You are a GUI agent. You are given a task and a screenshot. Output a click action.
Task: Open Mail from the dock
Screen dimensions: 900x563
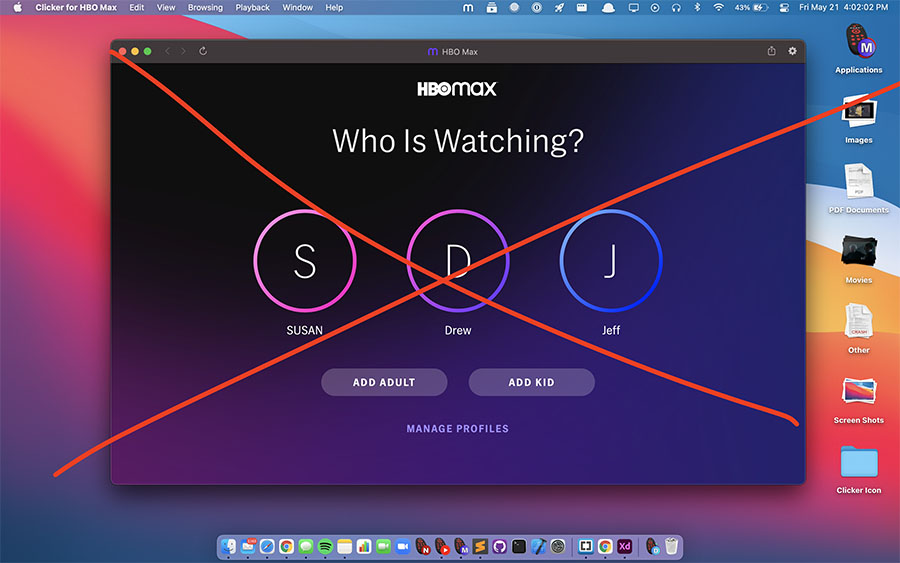click(x=248, y=546)
